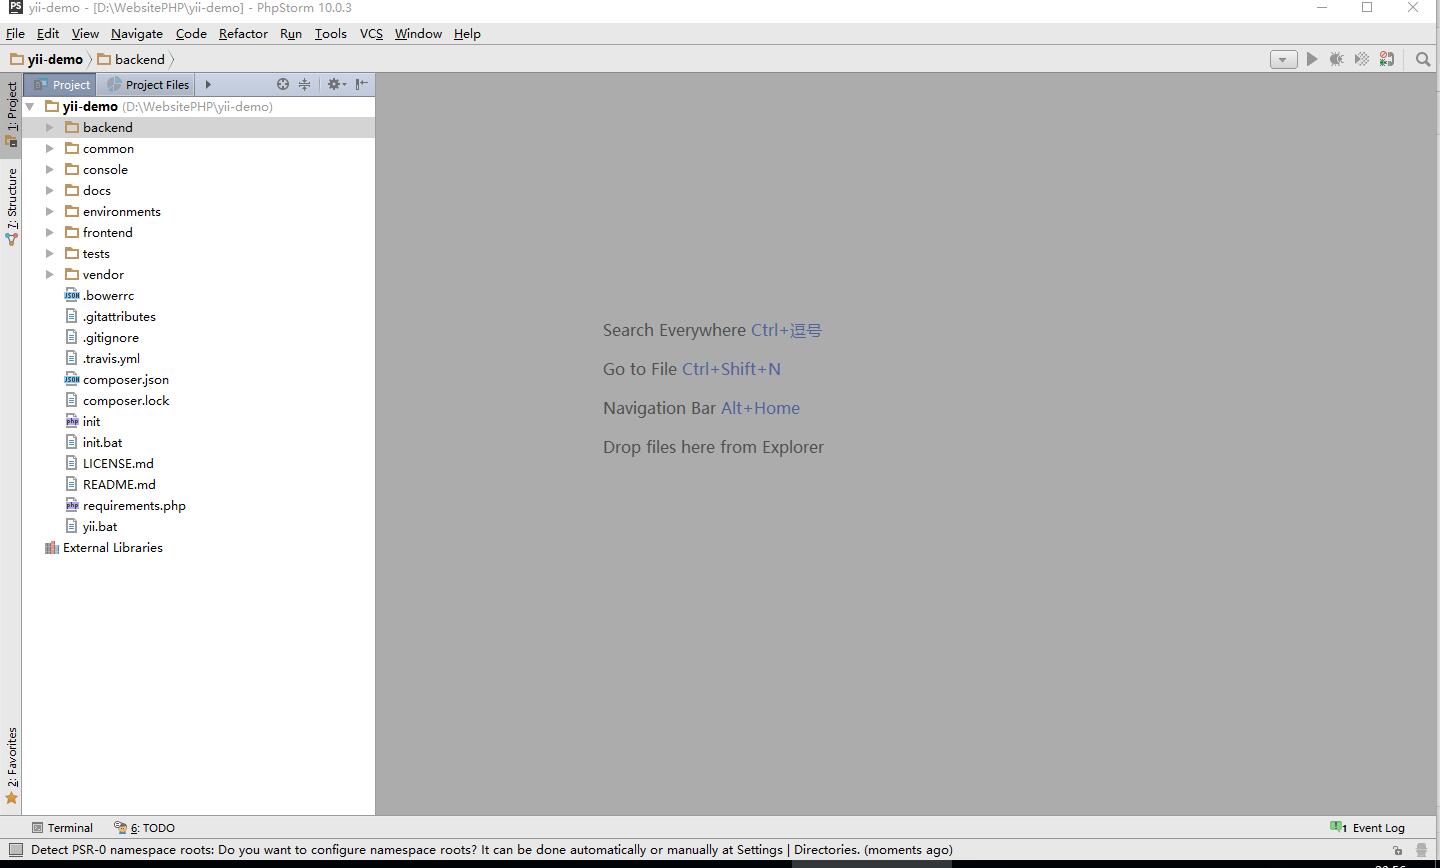Select yii.bat file
Image resolution: width=1440 pixels, height=868 pixels.
pyautogui.click(x=100, y=526)
